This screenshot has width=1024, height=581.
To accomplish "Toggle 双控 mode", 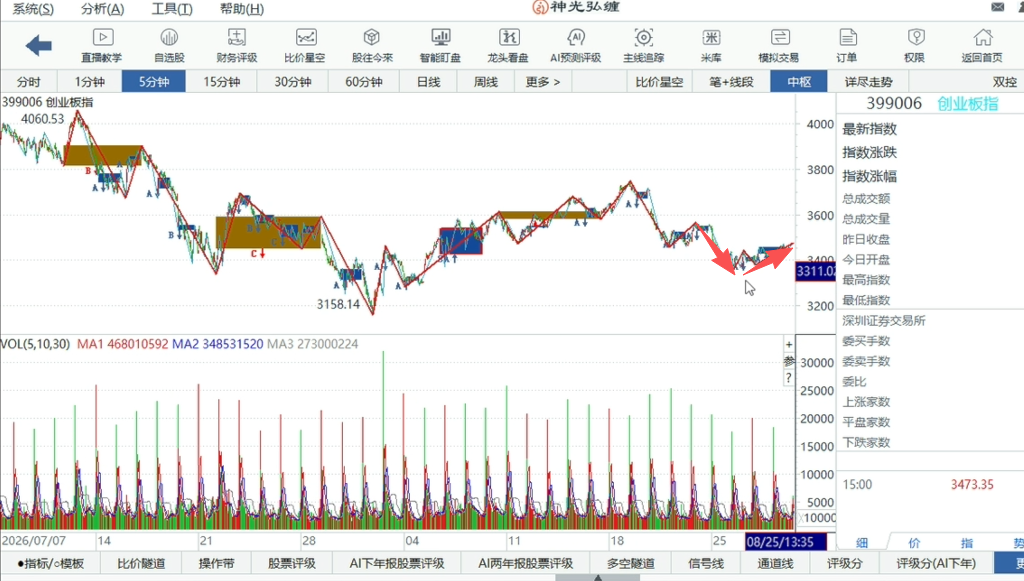I will tap(1004, 82).
